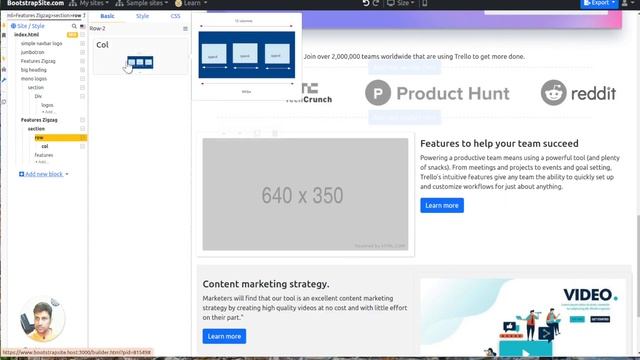Click Learn more under Content marketing strategy

pyautogui.click(x=224, y=336)
